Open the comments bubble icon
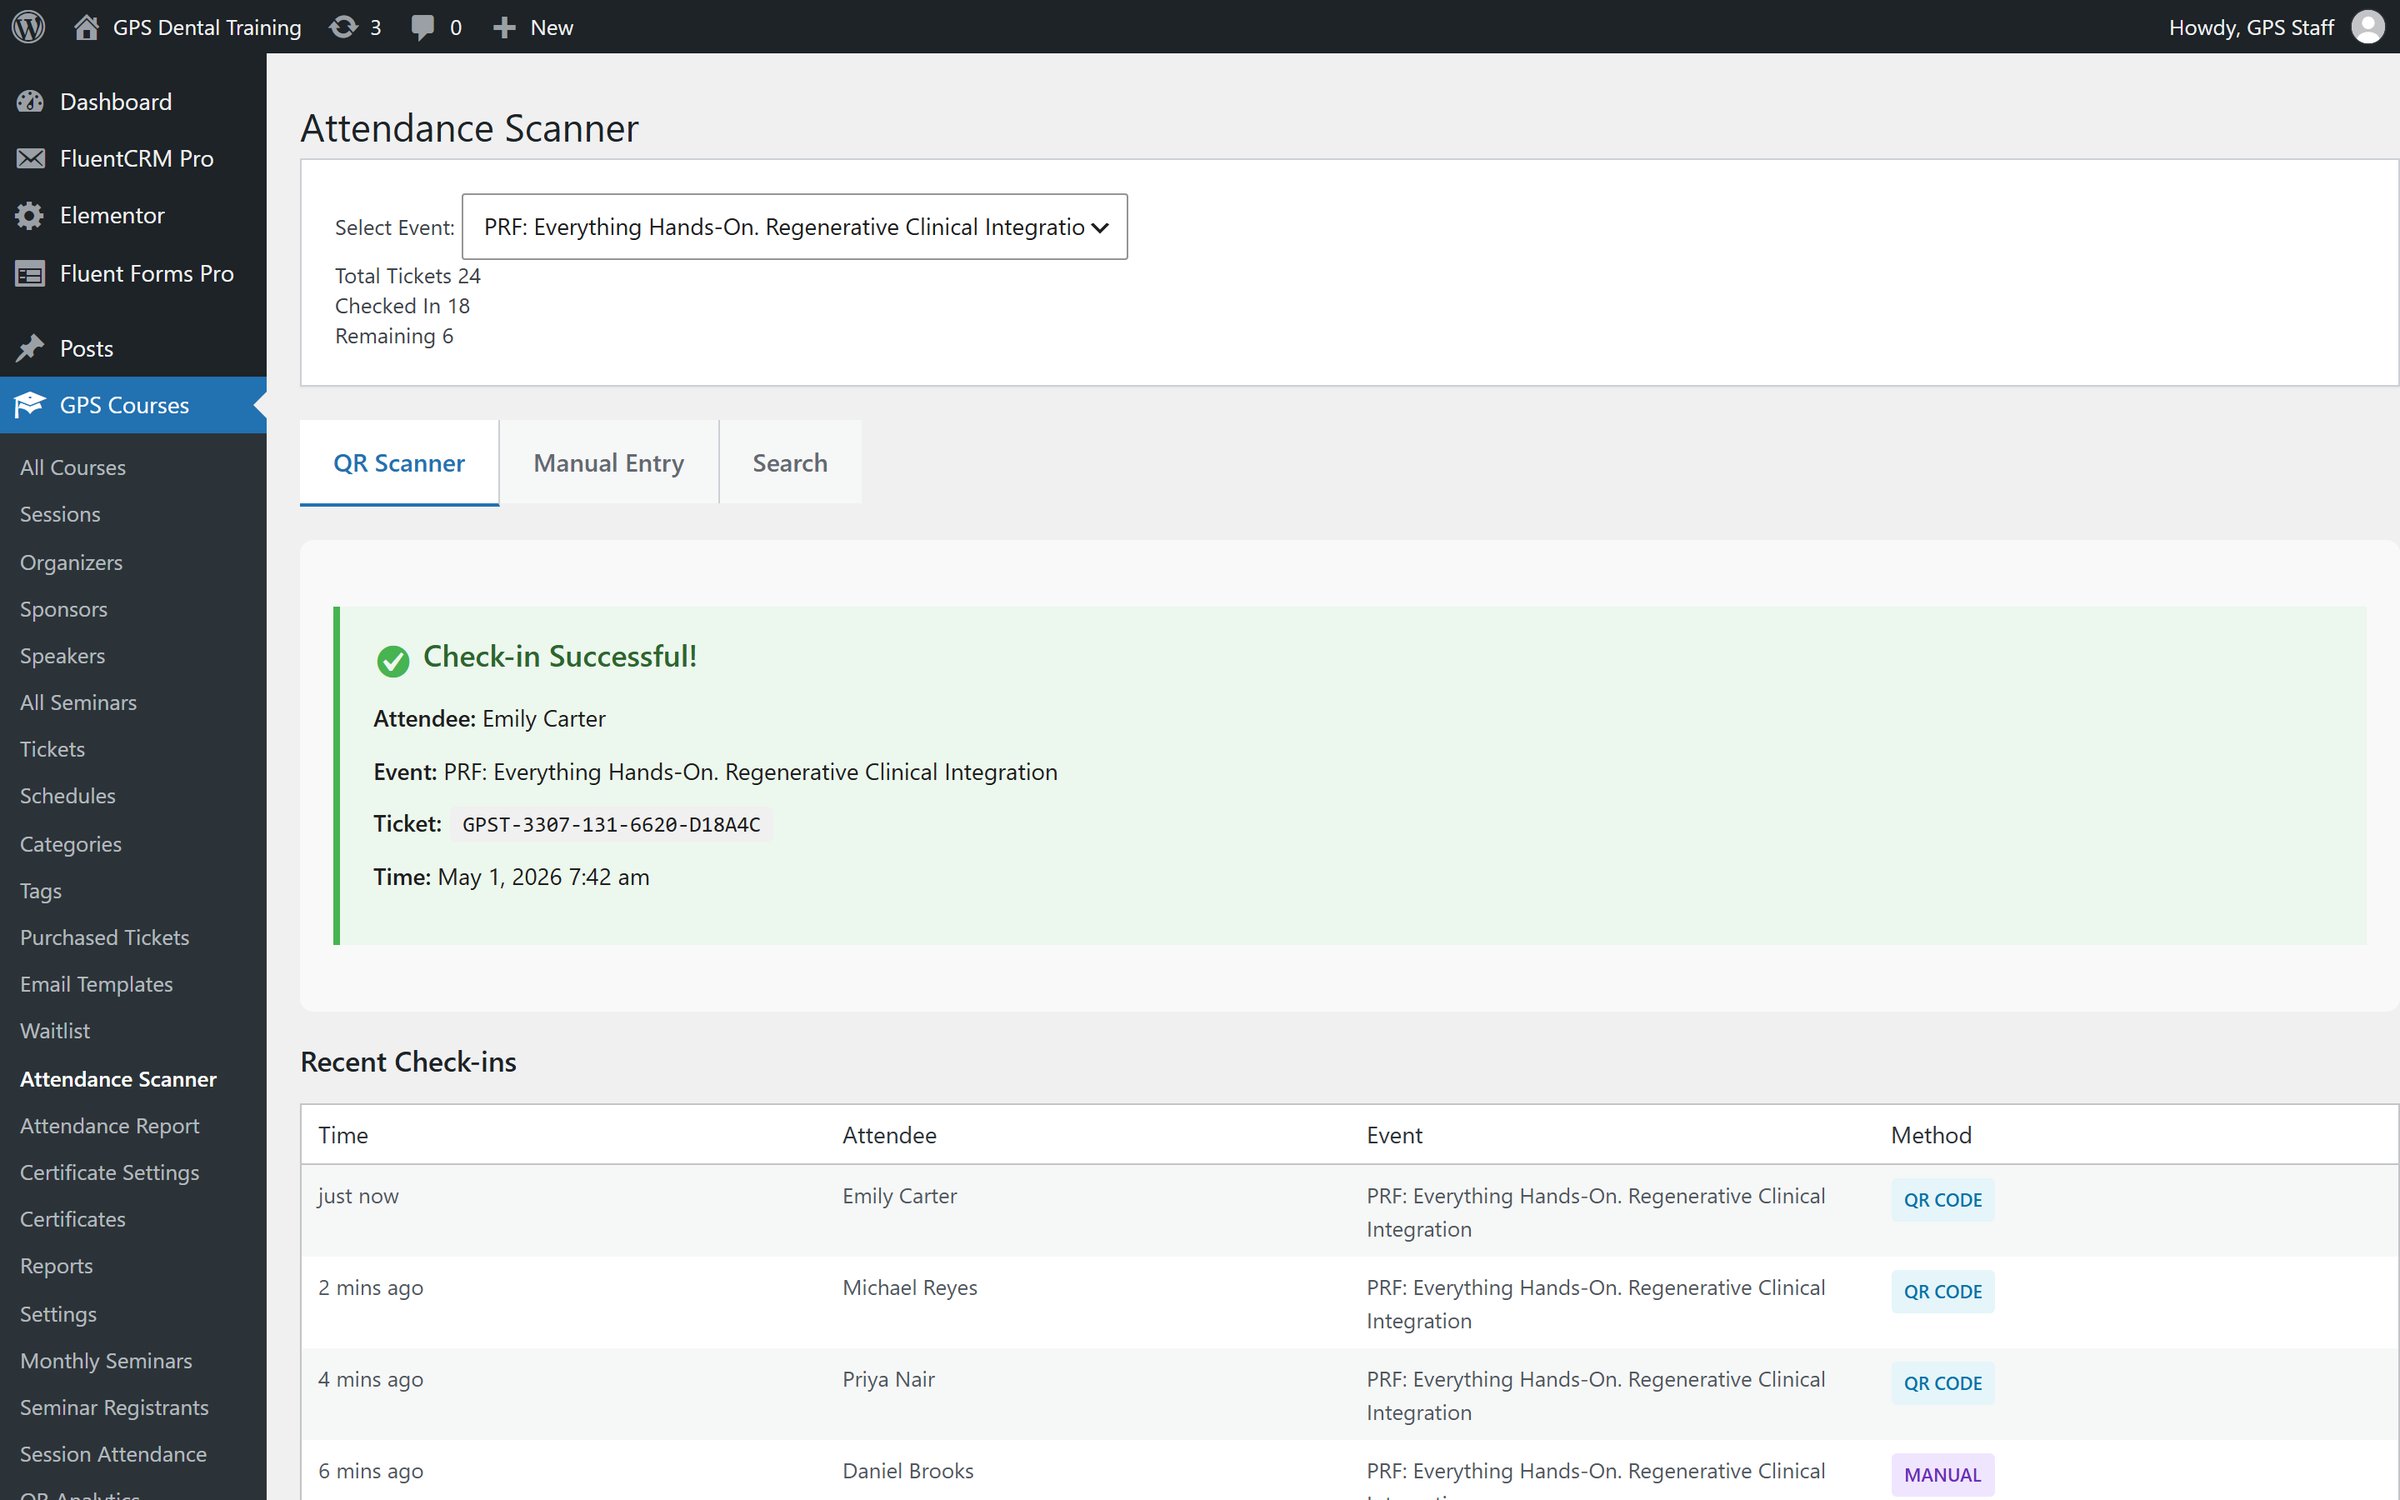 pos(423,27)
